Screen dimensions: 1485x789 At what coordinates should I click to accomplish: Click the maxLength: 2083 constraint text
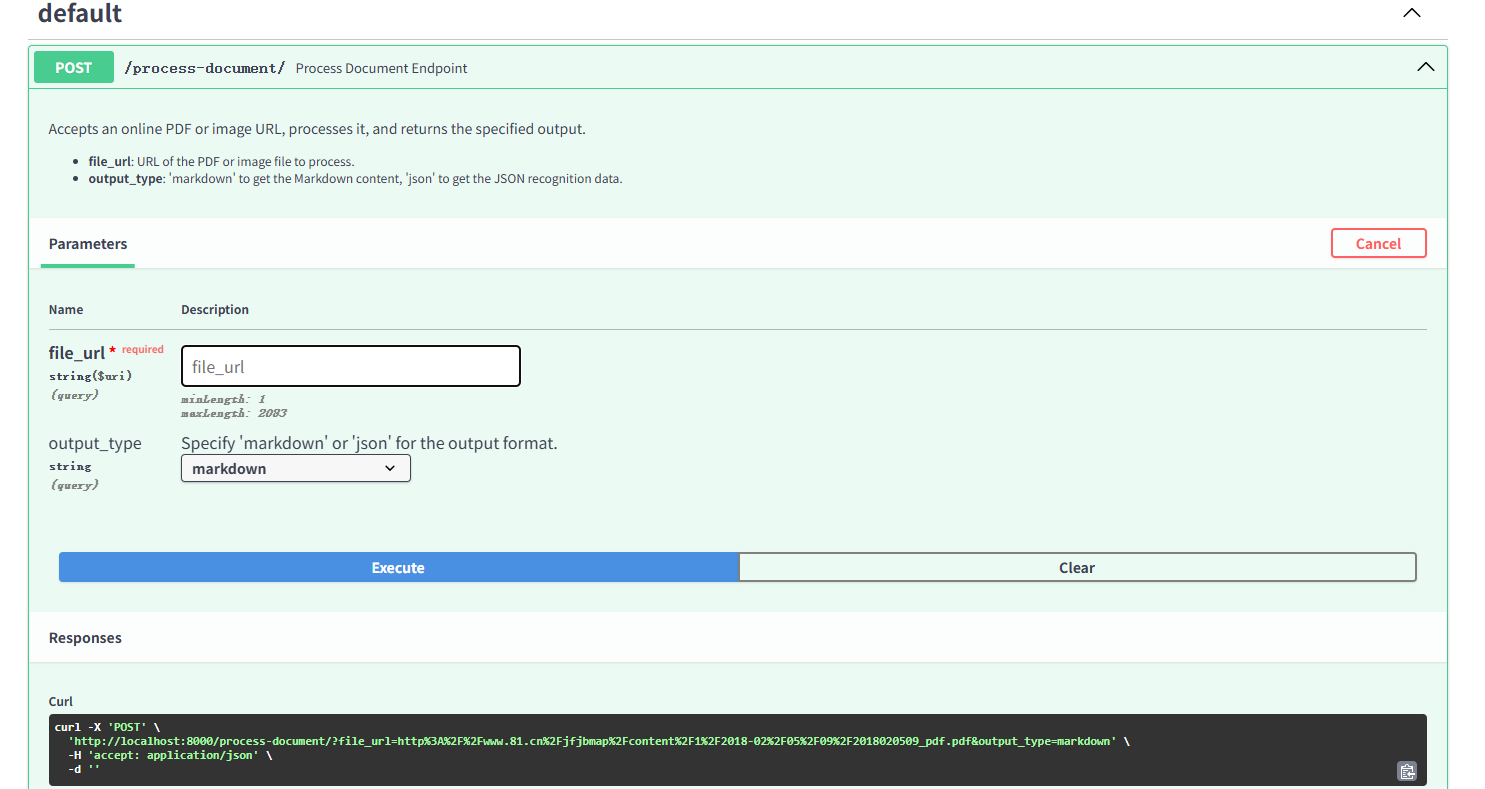click(234, 413)
